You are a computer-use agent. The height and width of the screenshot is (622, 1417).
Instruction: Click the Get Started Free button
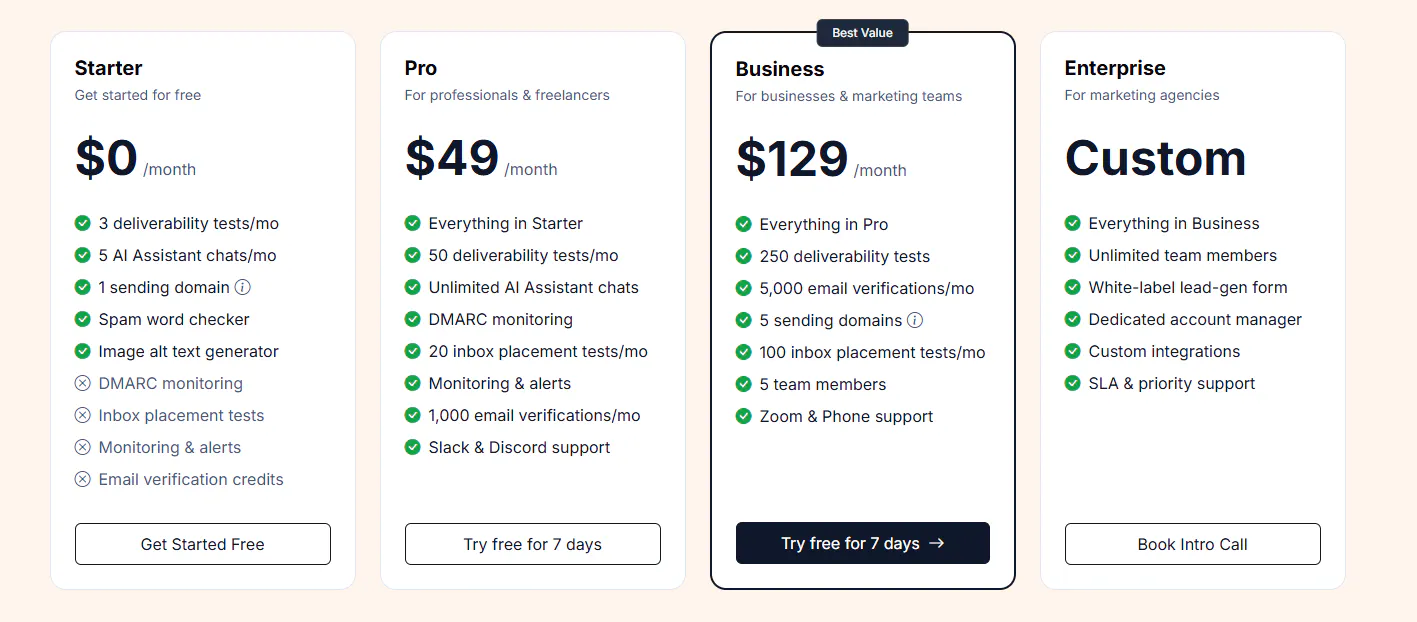[x=202, y=544]
